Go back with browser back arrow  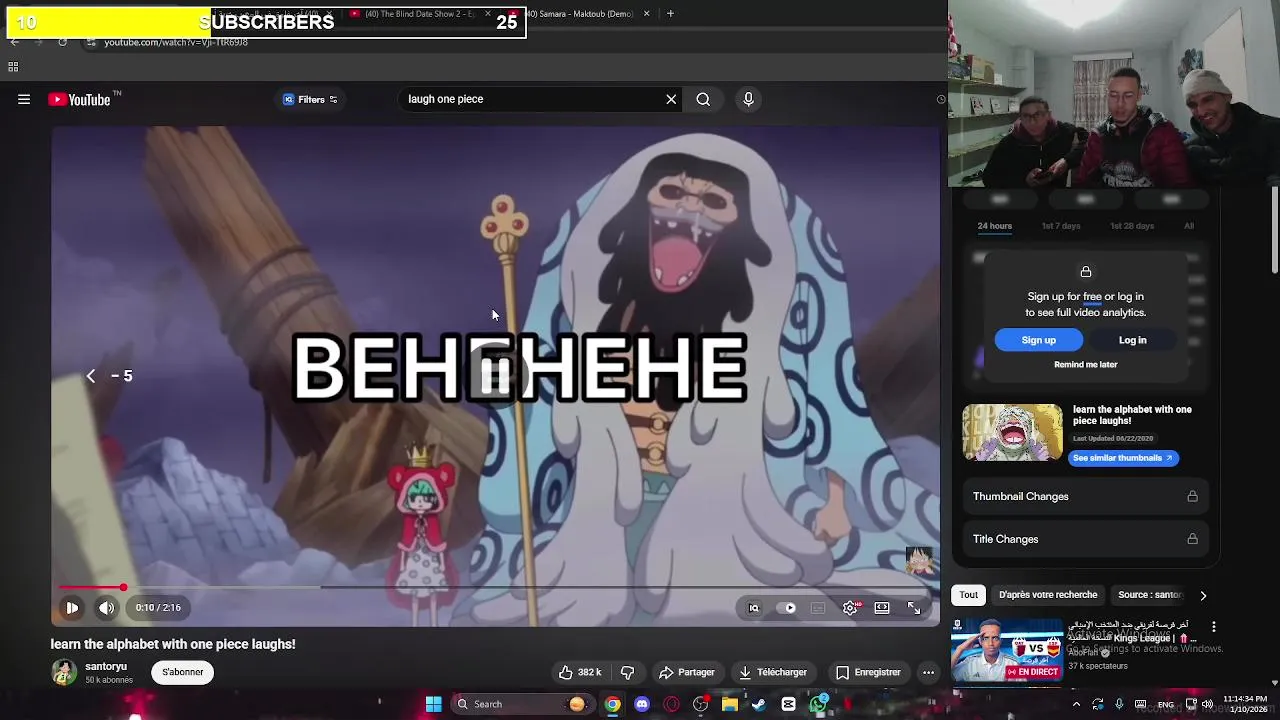pyautogui.click(x=14, y=42)
